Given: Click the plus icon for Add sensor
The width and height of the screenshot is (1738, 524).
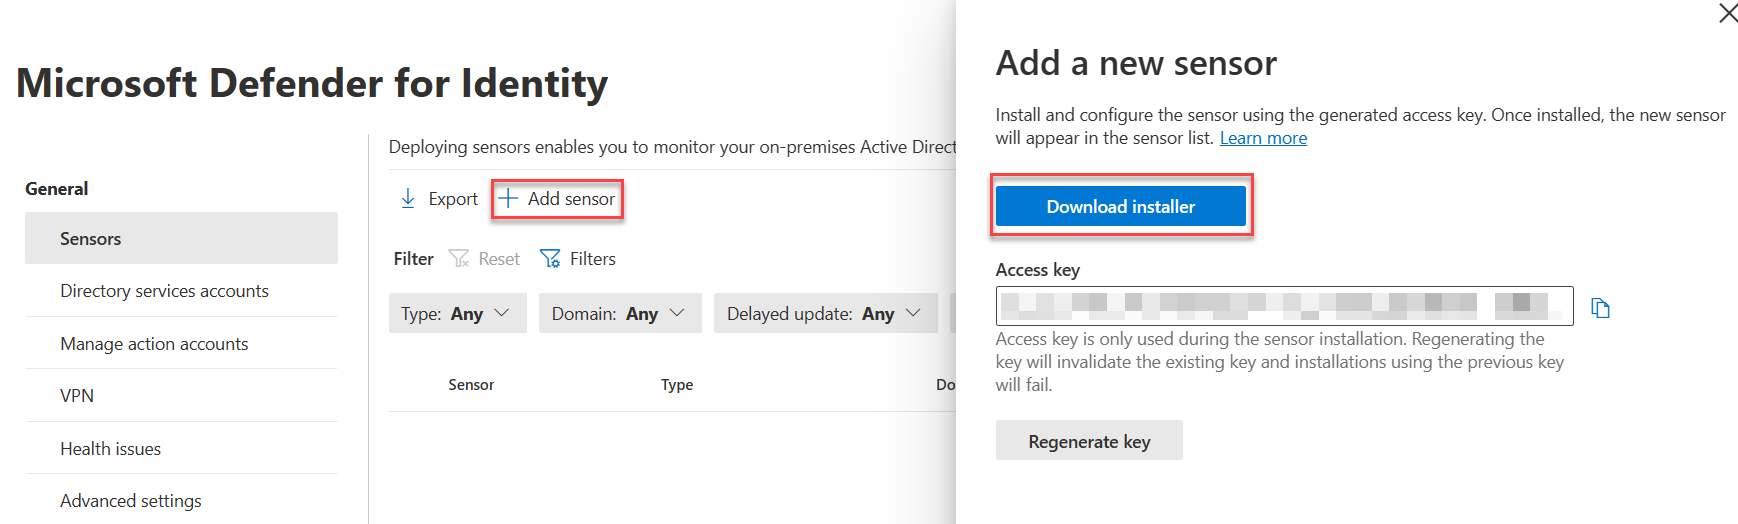Looking at the screenshot, I should (509, 199).
